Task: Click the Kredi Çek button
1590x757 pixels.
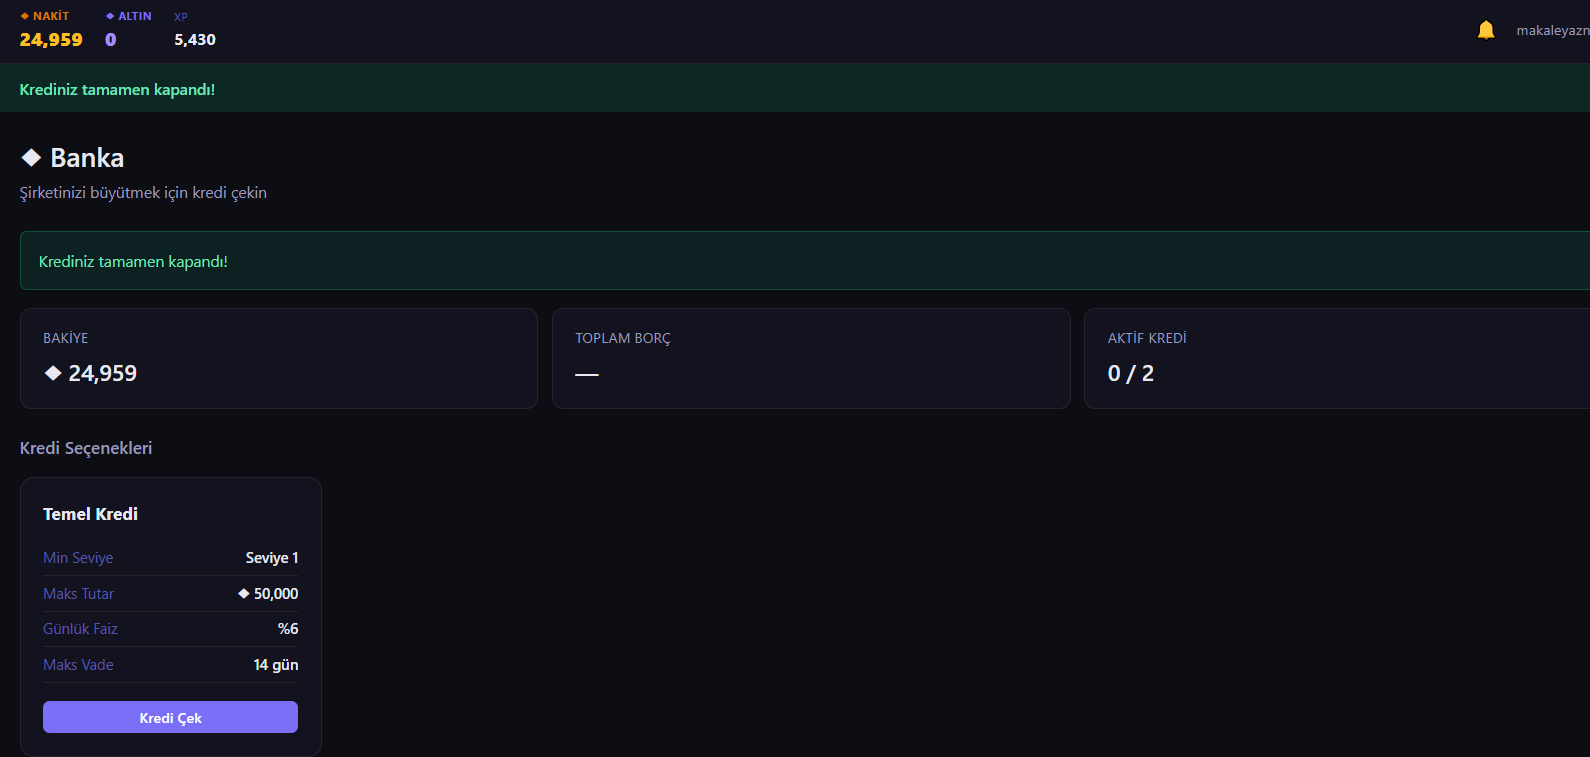Action: click(170, 717)
